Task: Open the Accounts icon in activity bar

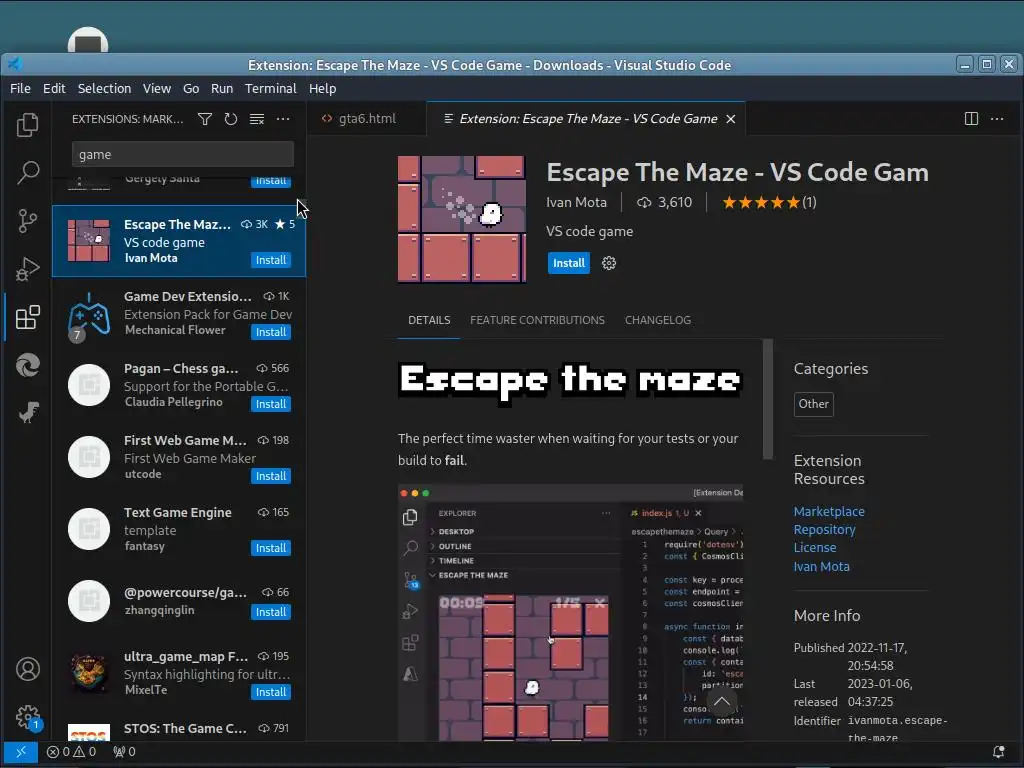Action: pyautogui.click(x=27, y=669)
